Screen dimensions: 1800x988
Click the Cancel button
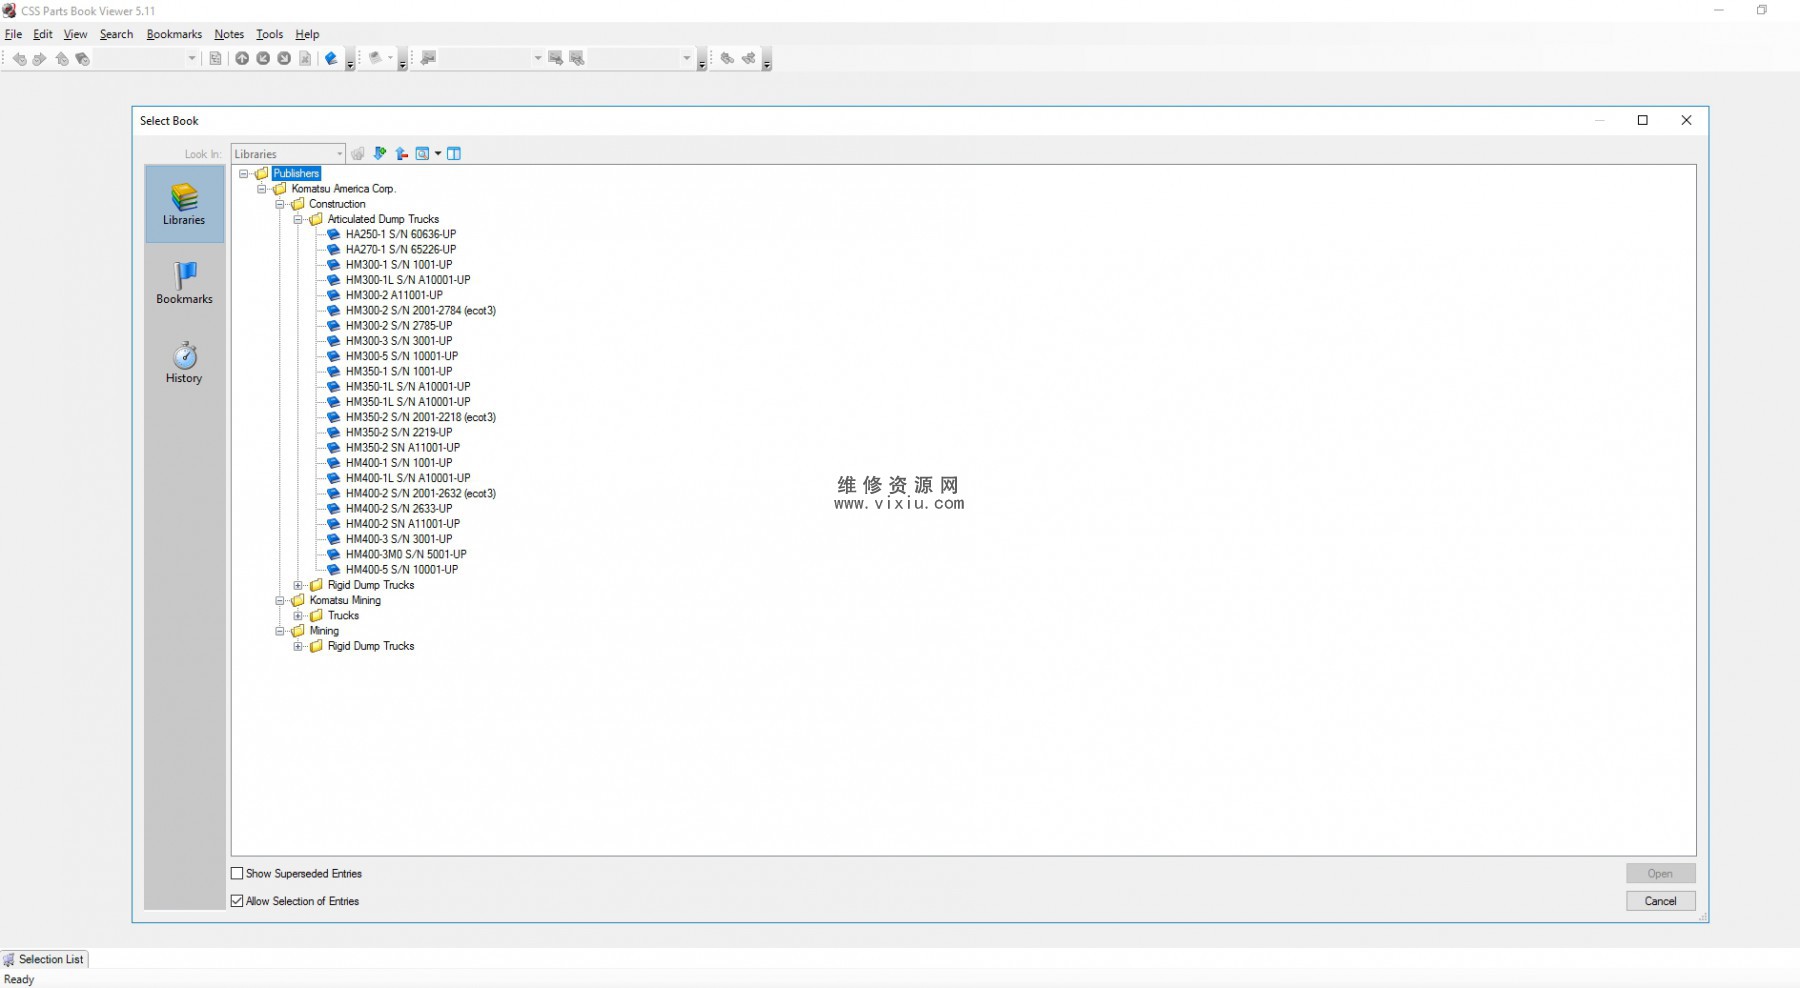[x=1660, y=901]
